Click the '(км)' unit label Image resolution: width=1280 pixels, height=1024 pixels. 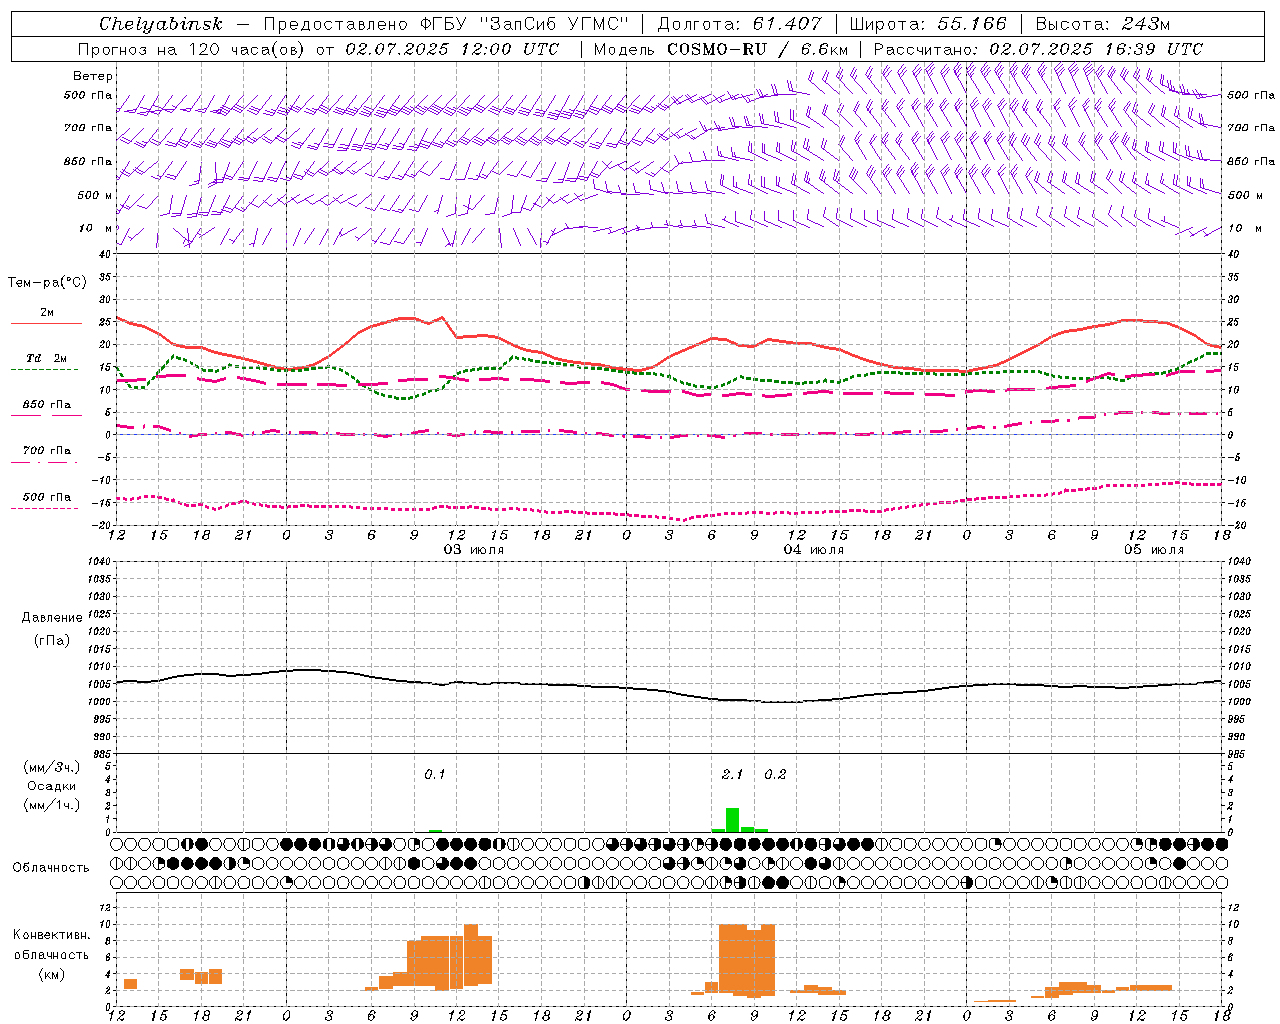coord(51,974)
